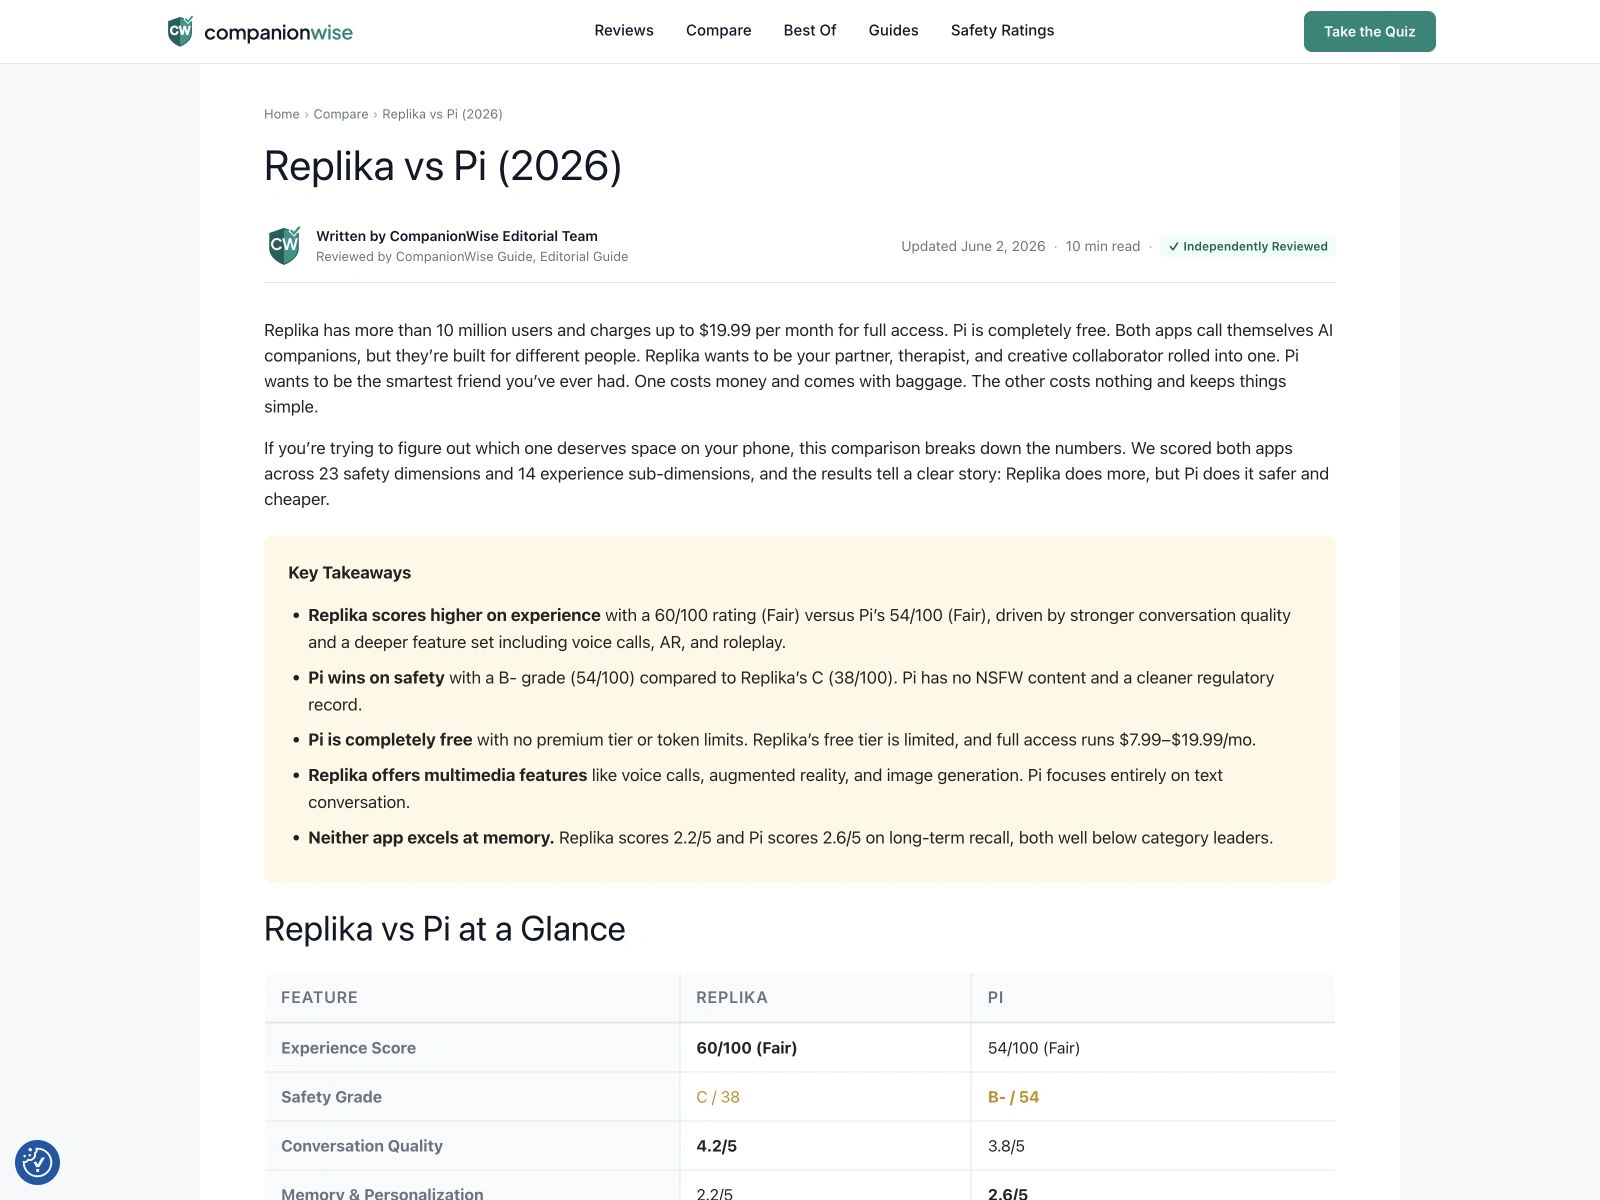Click "Pi is completely free" takeaway
The image size is (1600, 1200).
coord(390,740)
